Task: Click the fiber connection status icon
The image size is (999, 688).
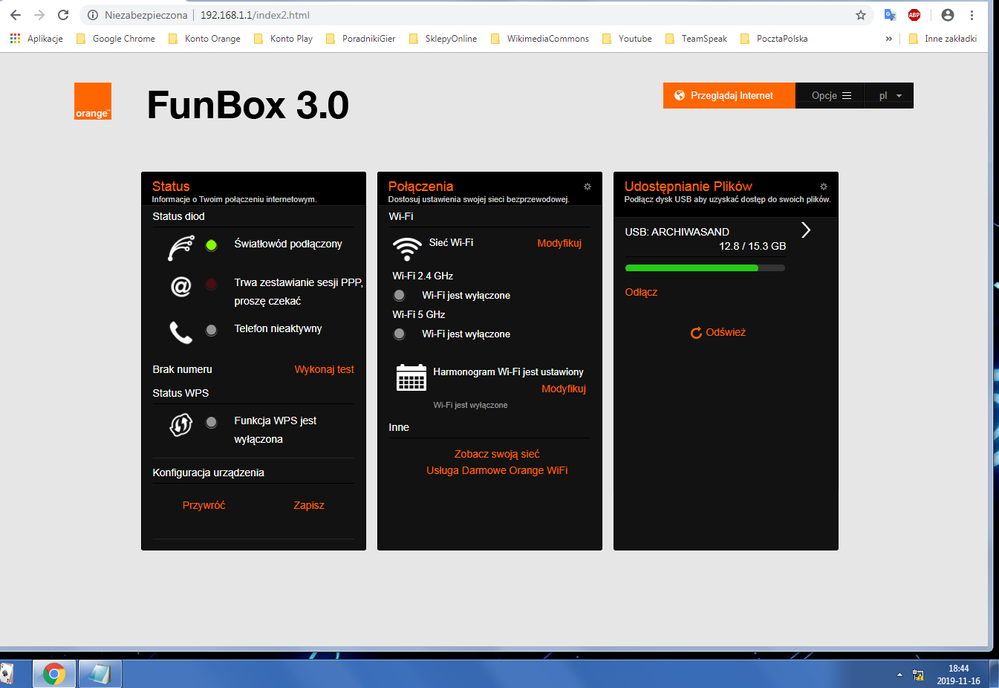Action: [181, 246]
